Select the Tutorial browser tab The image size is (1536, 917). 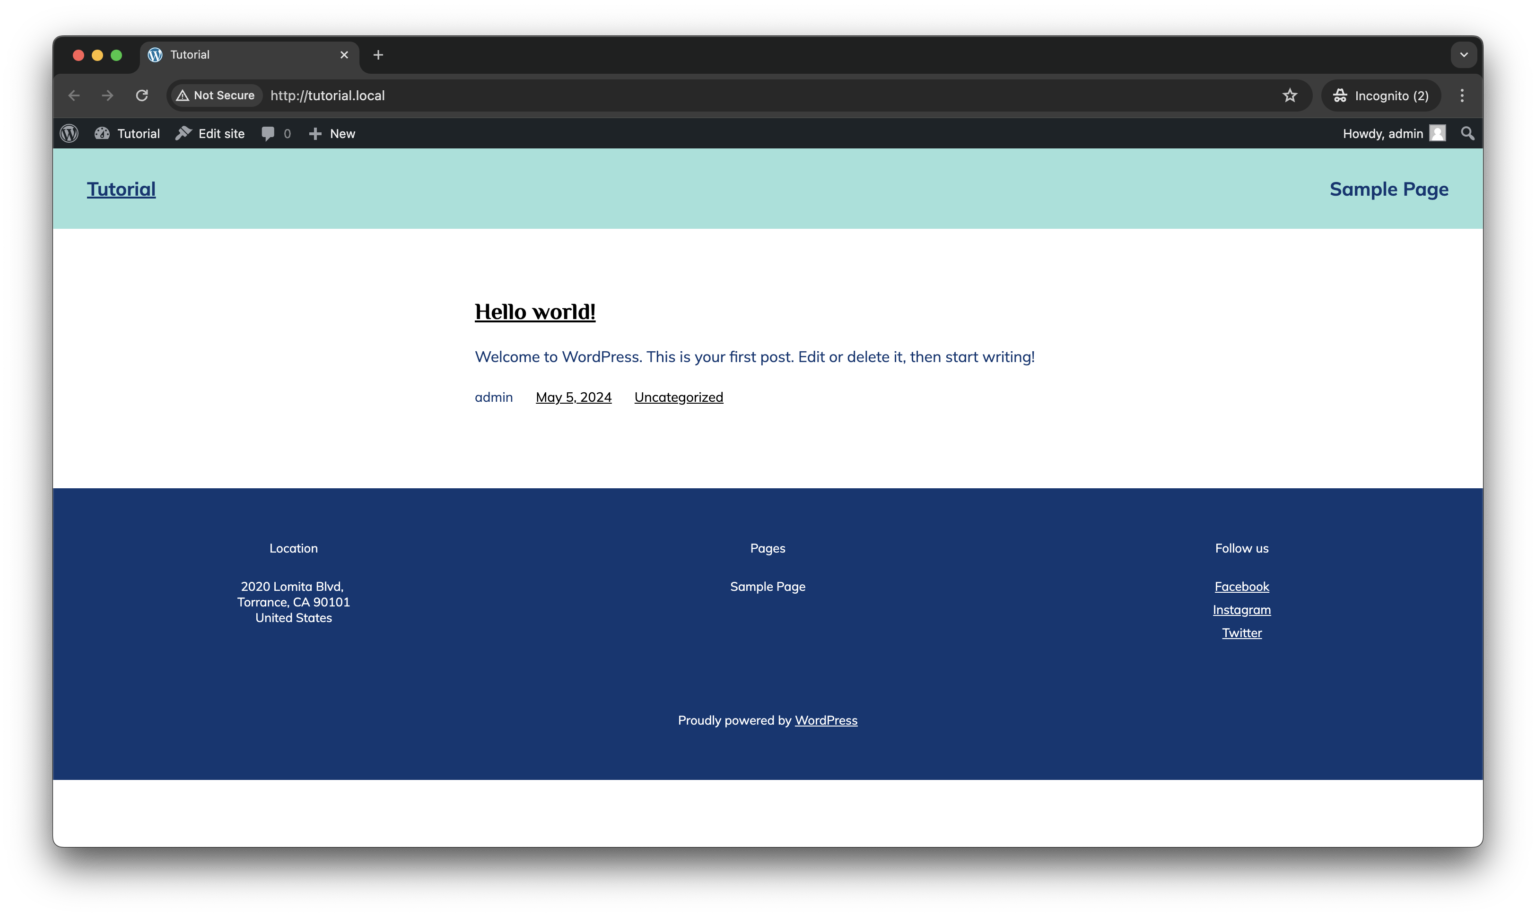pyautogui.click(x=249, y=55)
